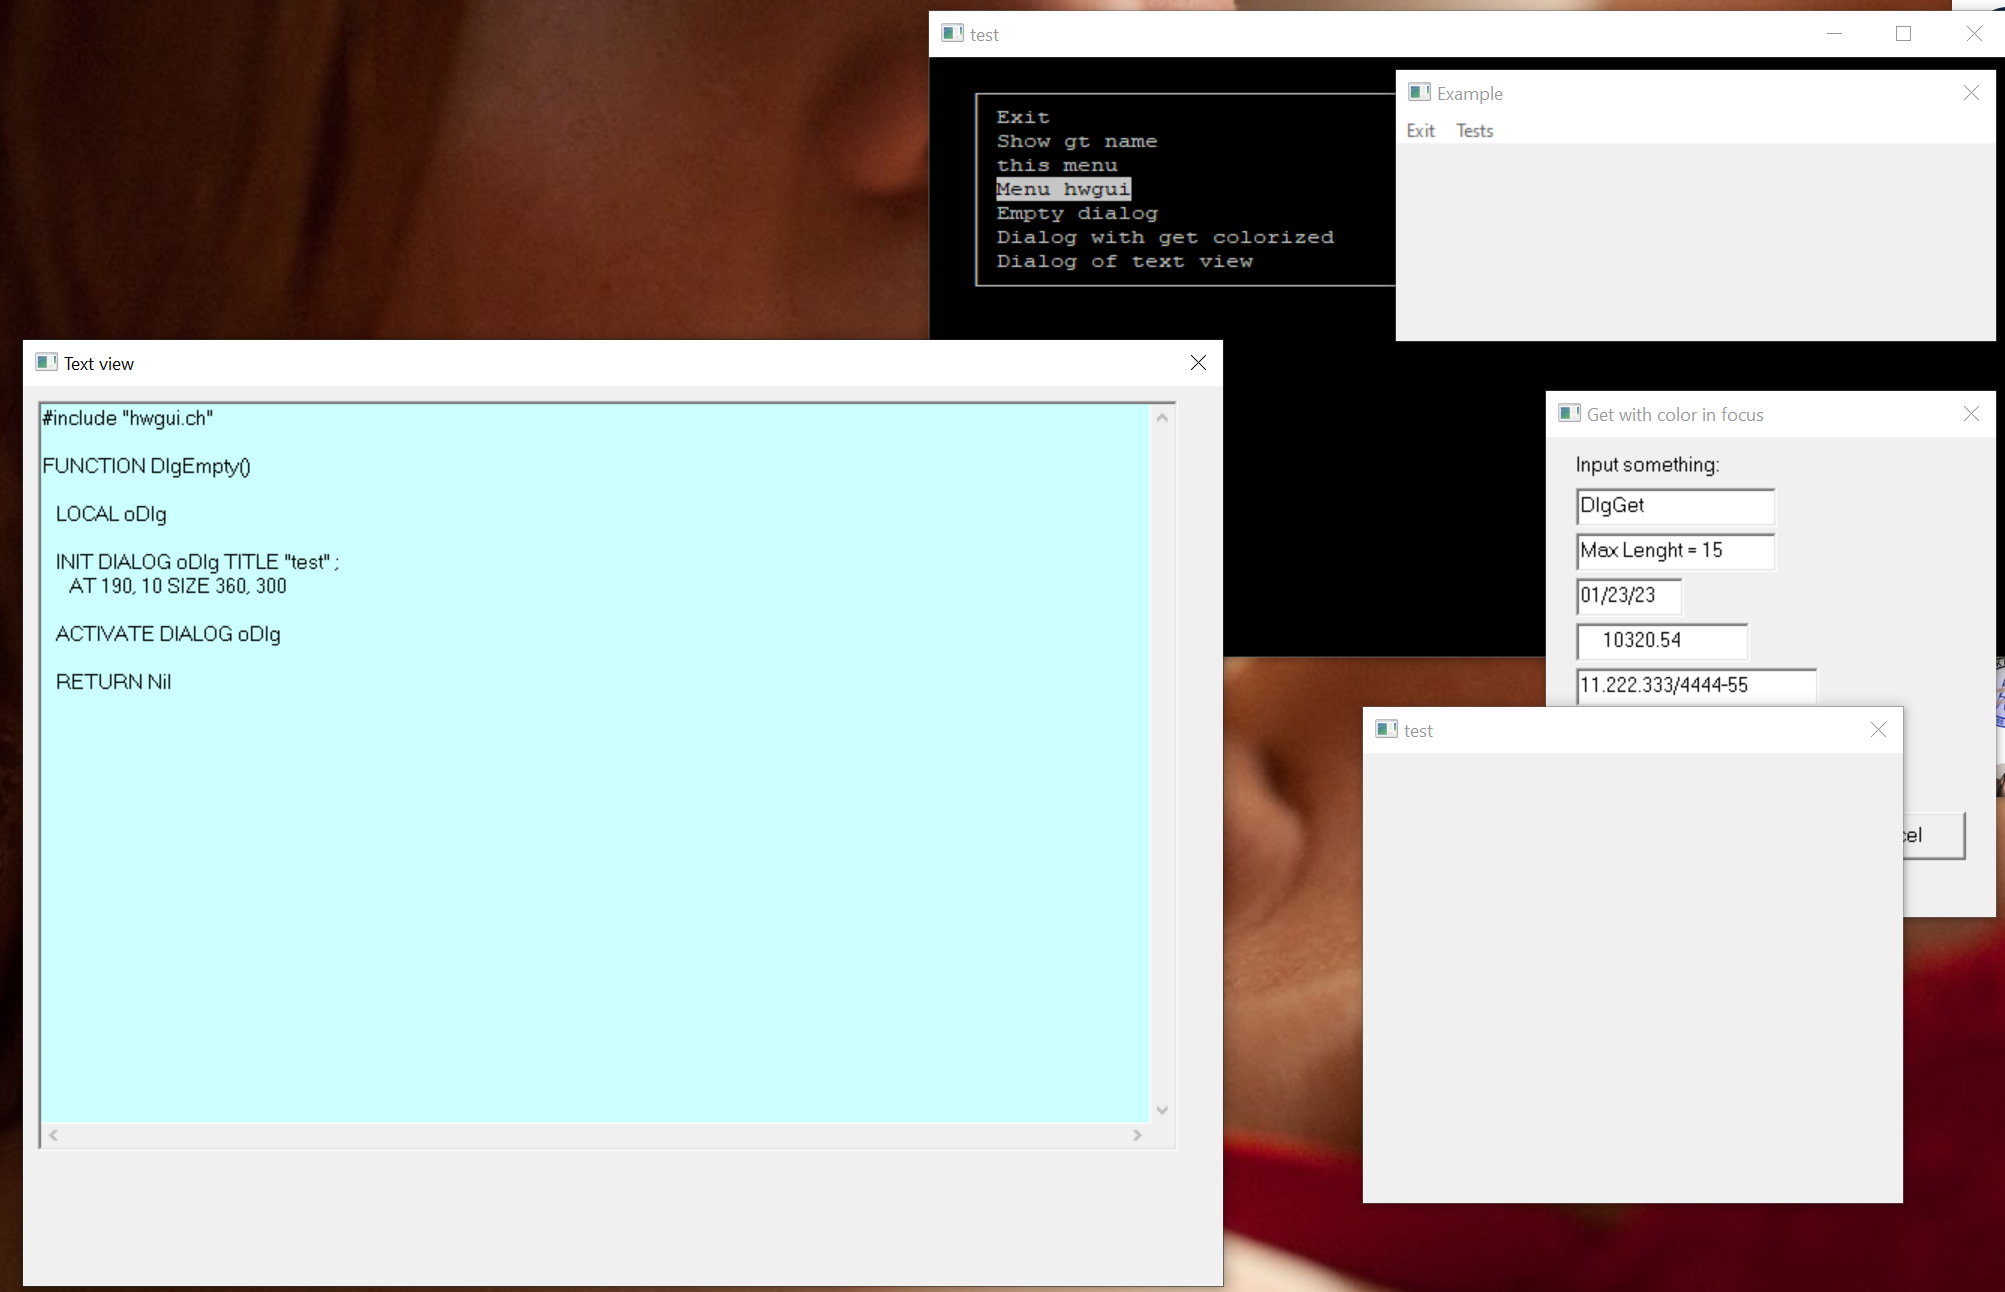2005x1292 pixels.
Task: Click the small test dialog title icon
Action: point(1386,730)
